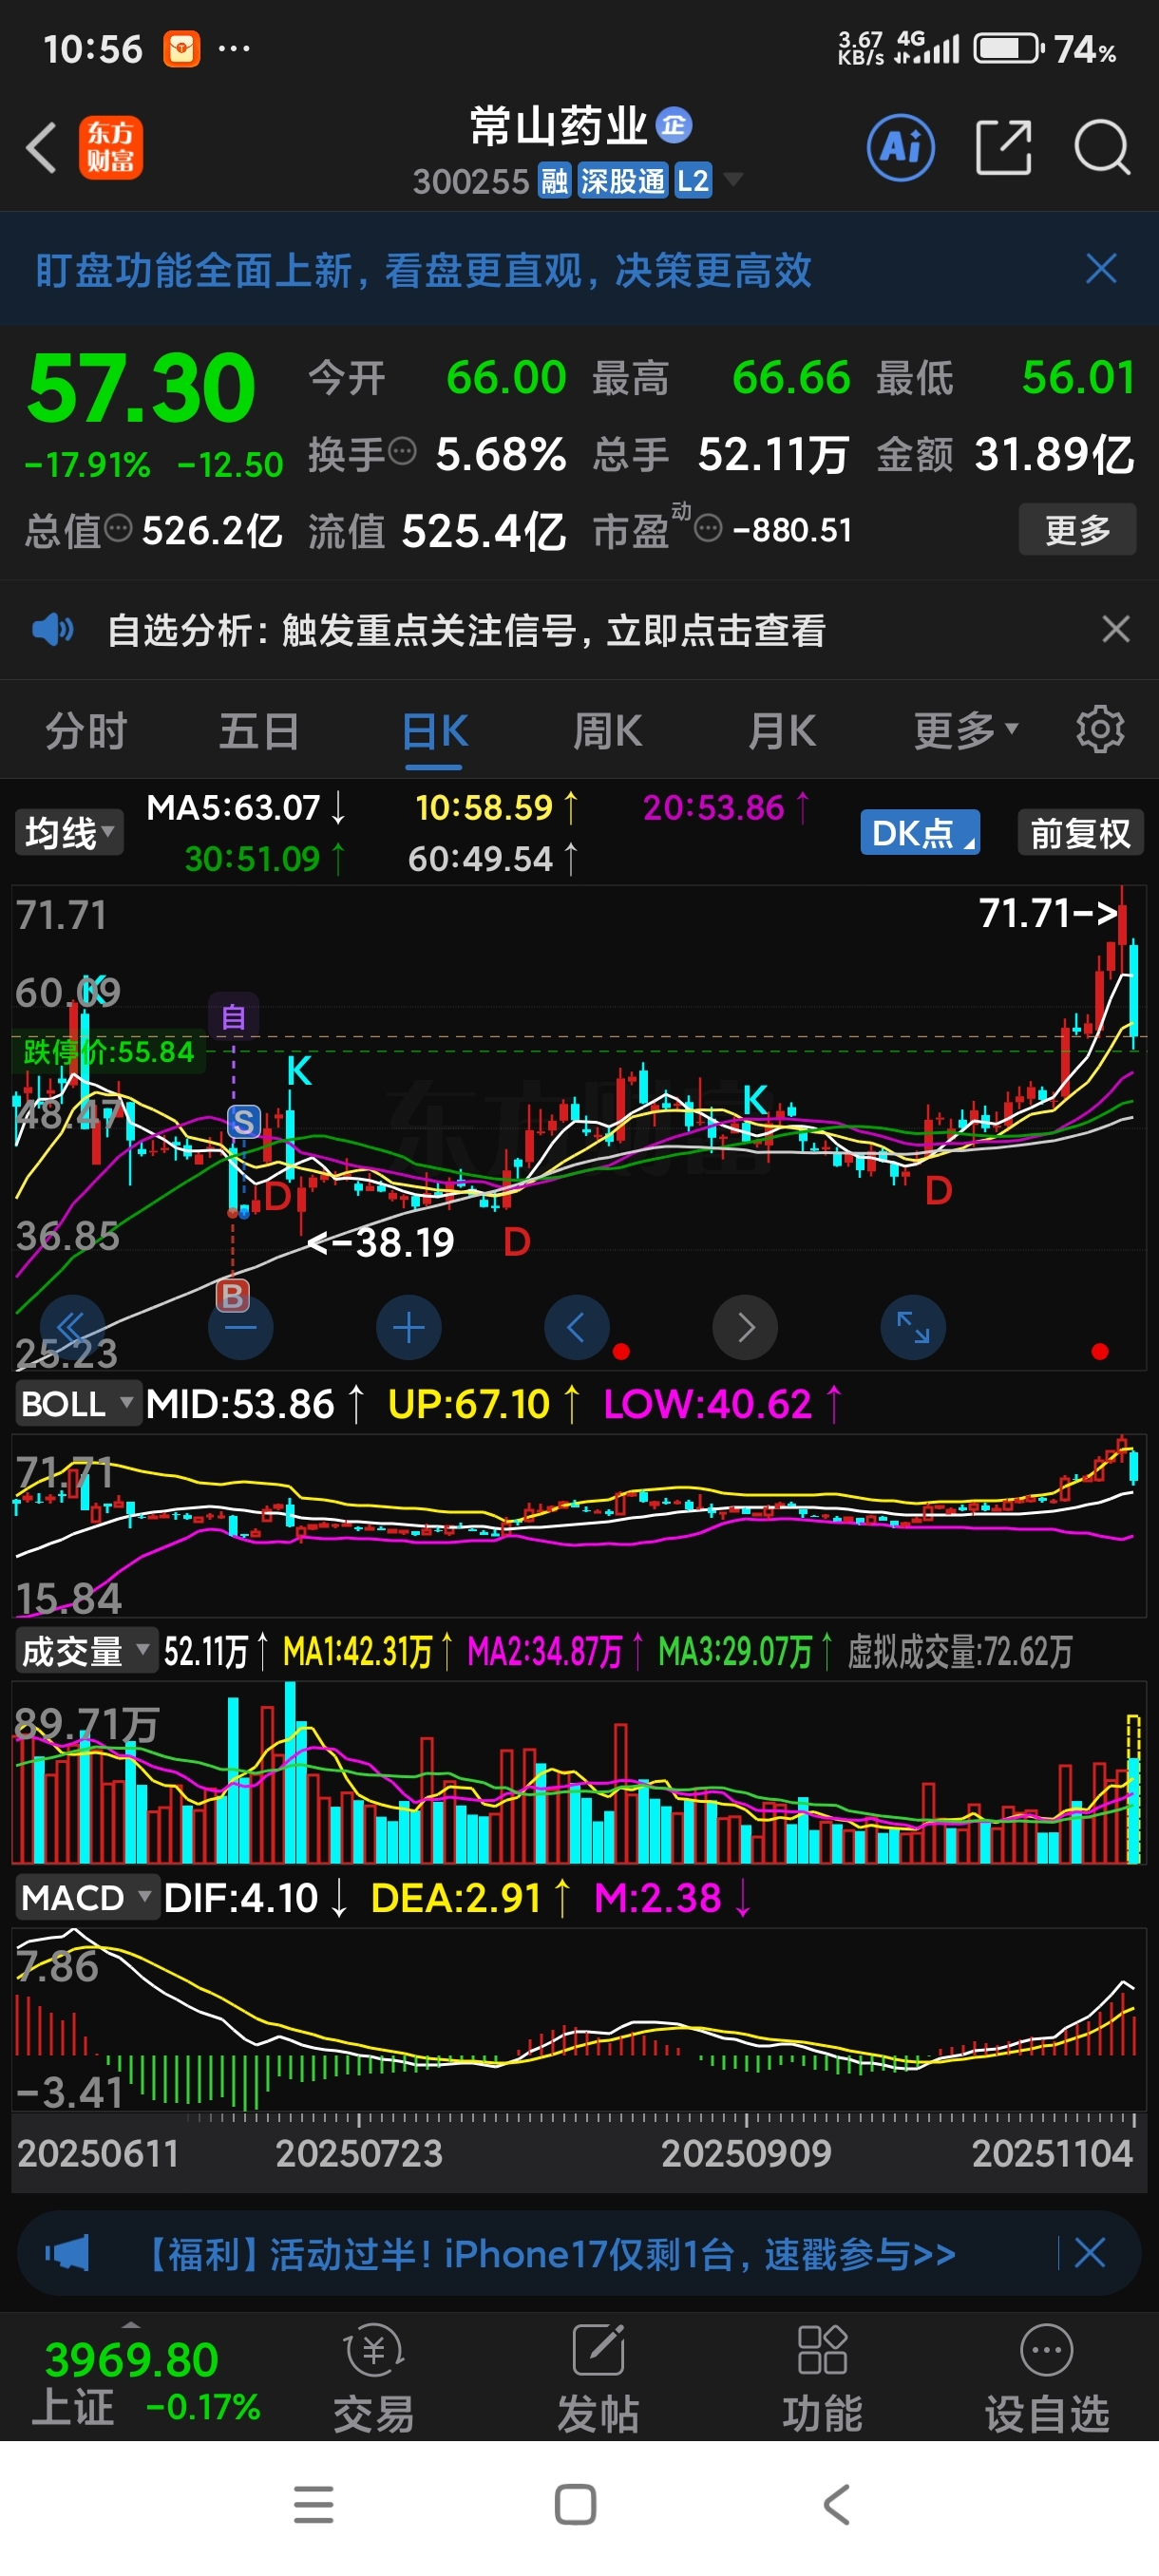Image resolution: width=1159 pixels, height=2576 pixels.
Task: Select the 月K tab
Action: [x=782, y=731]
